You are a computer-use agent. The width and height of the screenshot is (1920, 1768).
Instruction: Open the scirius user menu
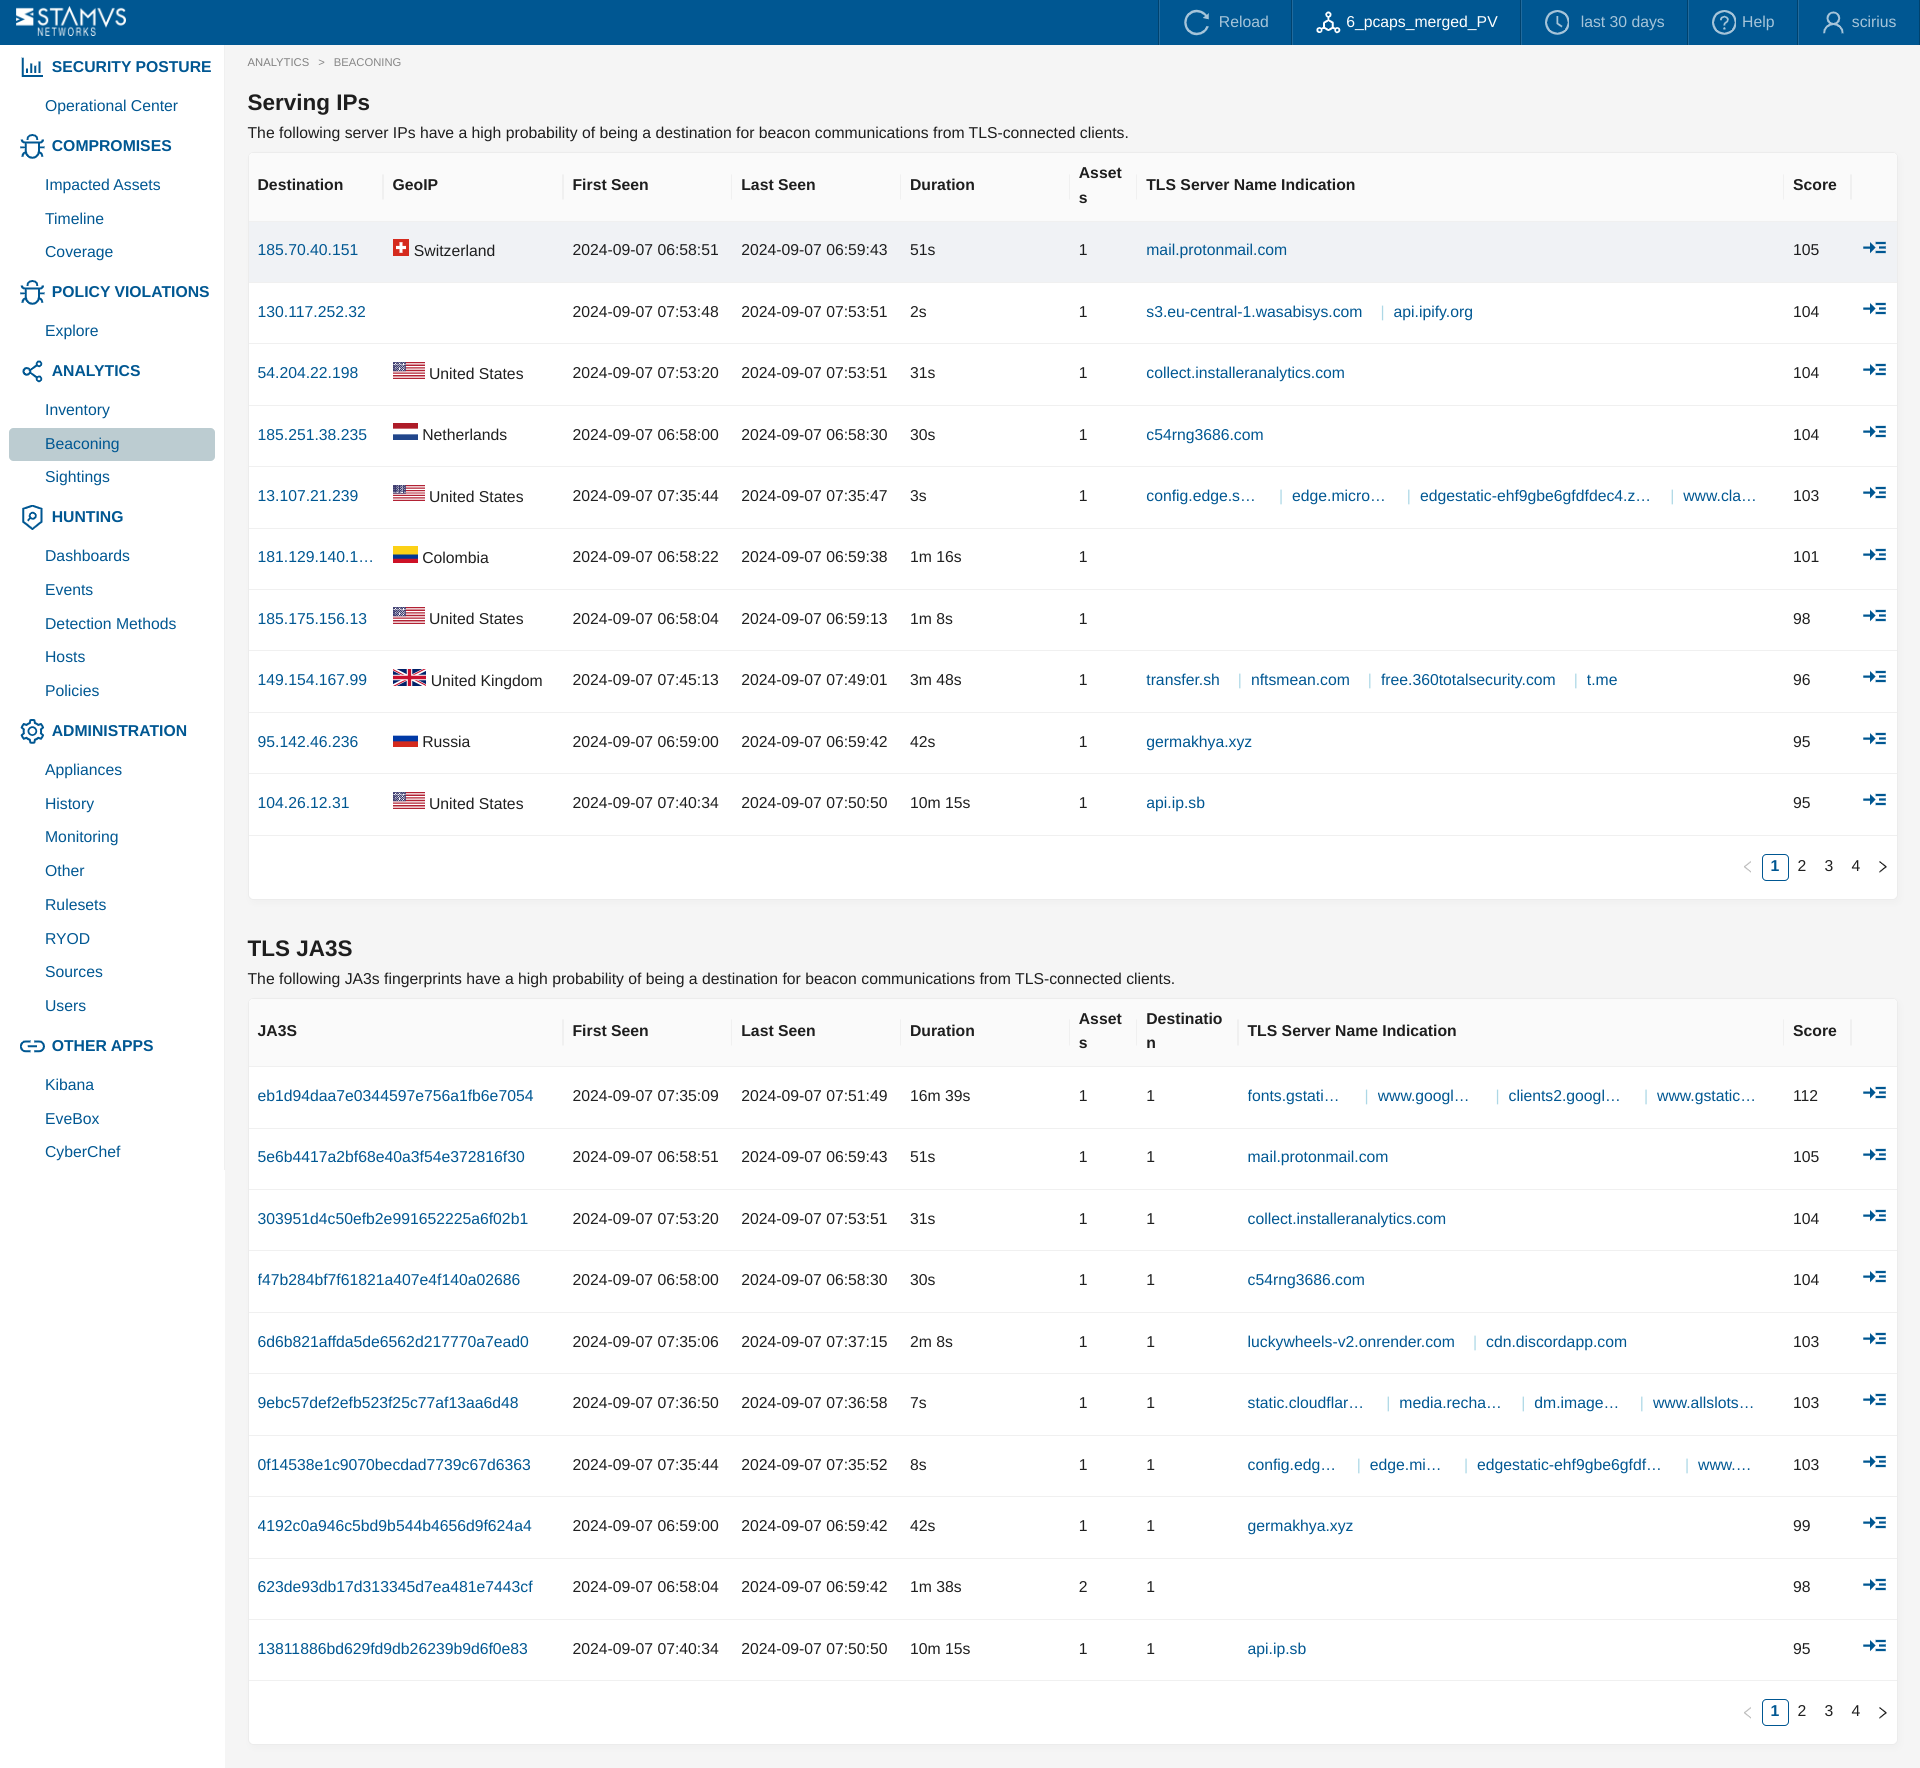(1859, 22)
